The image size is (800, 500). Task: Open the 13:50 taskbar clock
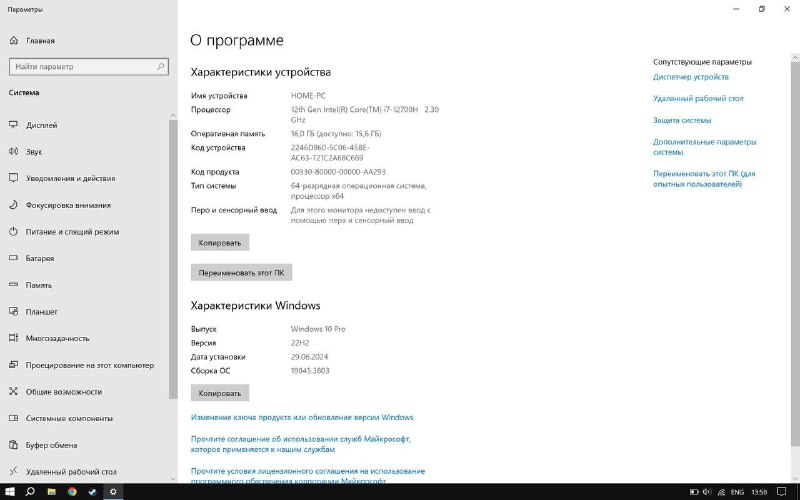pos(759,492)
